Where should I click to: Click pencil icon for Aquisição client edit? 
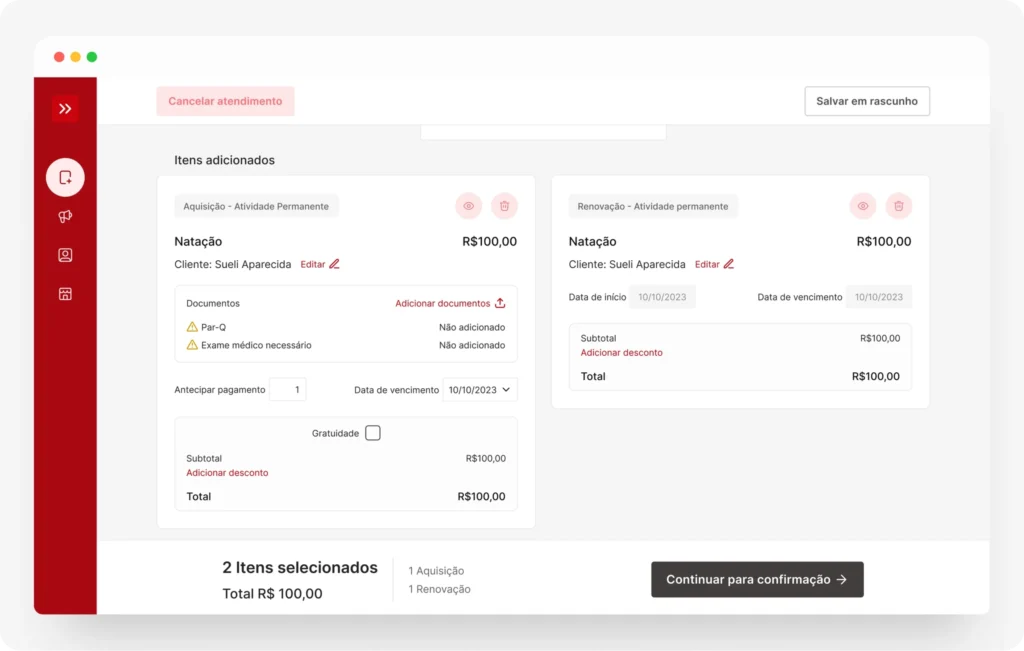pyautogui.click(x=334, y=264)
